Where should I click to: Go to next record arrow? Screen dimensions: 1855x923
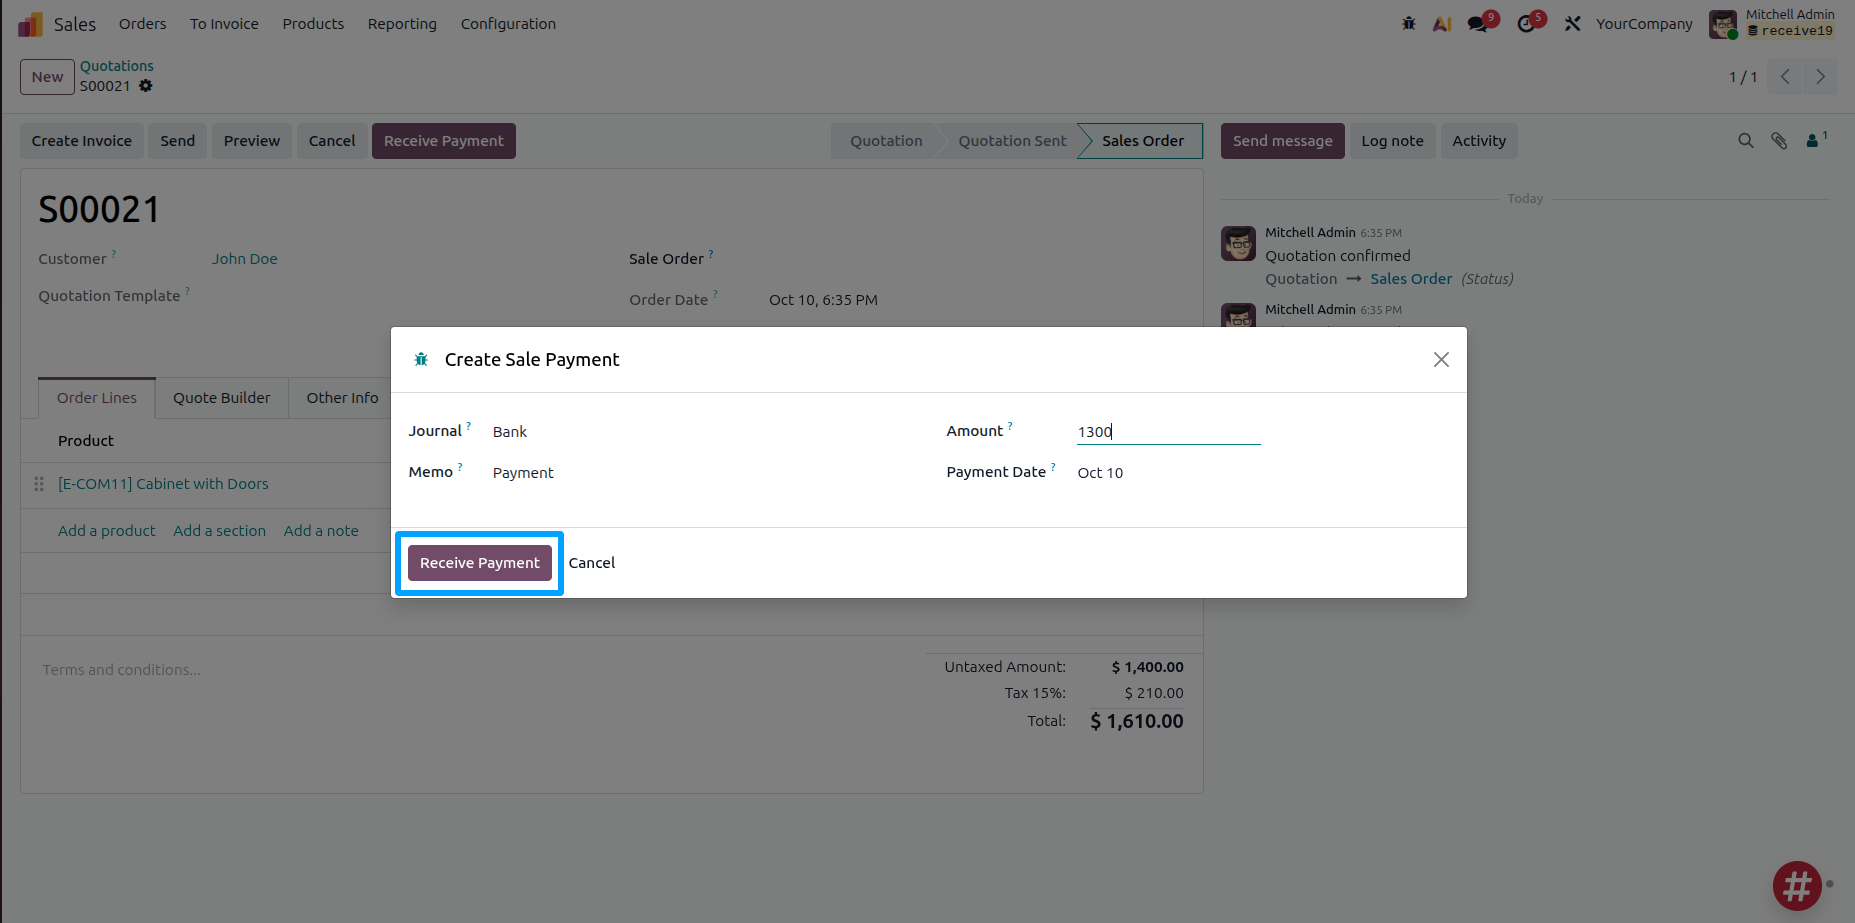[1820, 77]
